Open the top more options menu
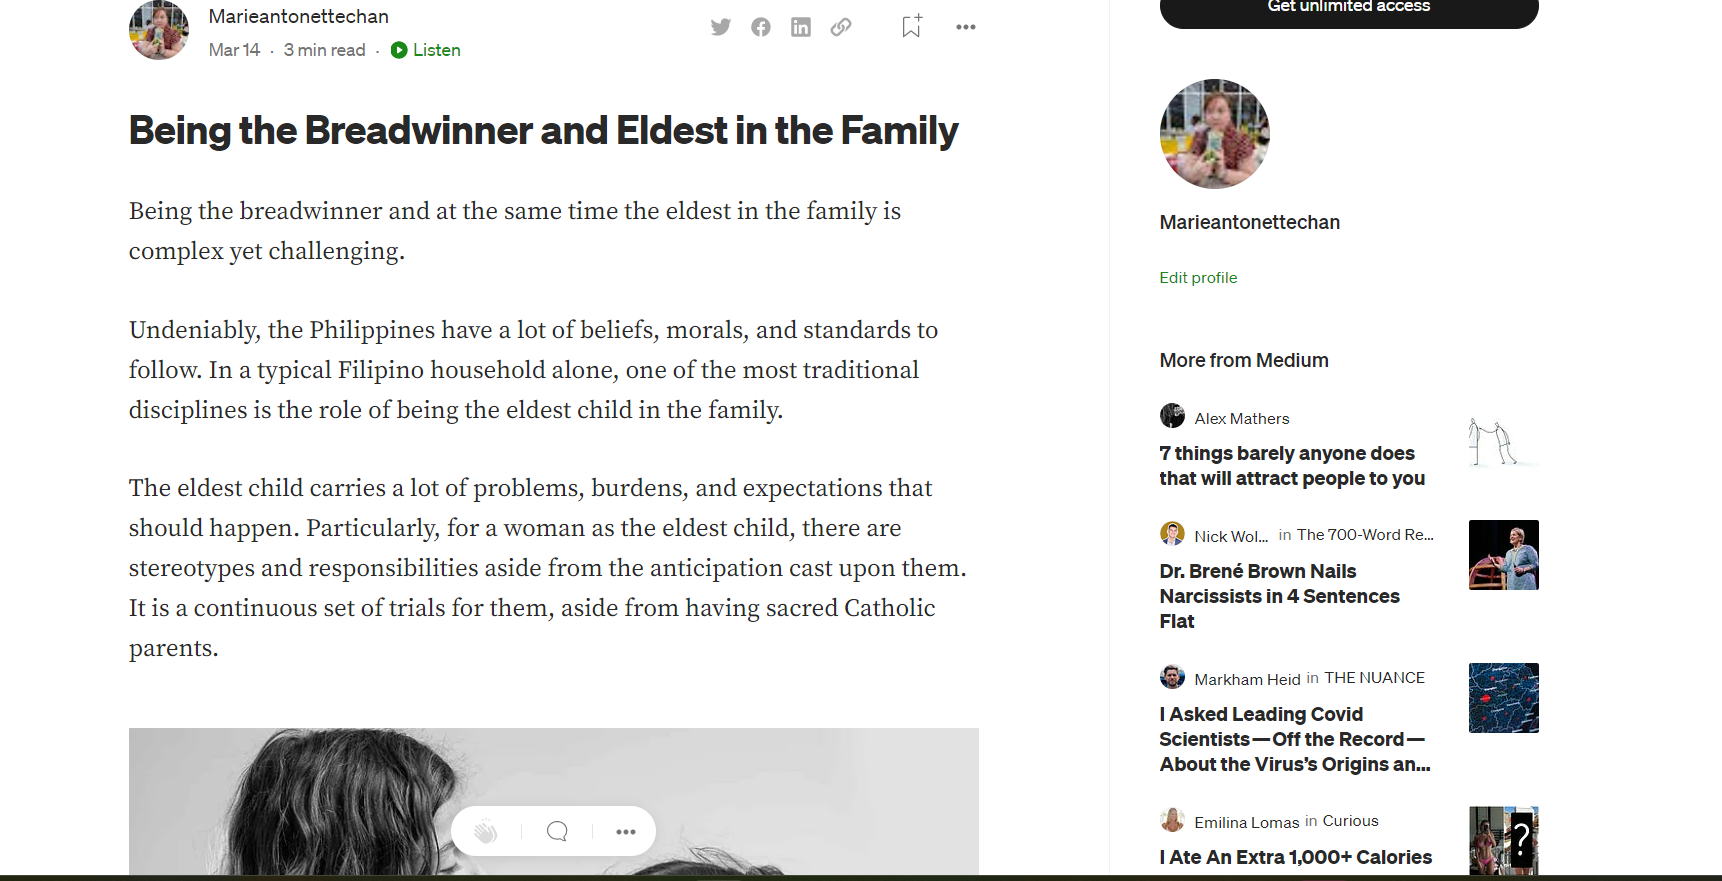 pyautogui.click(x=965, y=27)
